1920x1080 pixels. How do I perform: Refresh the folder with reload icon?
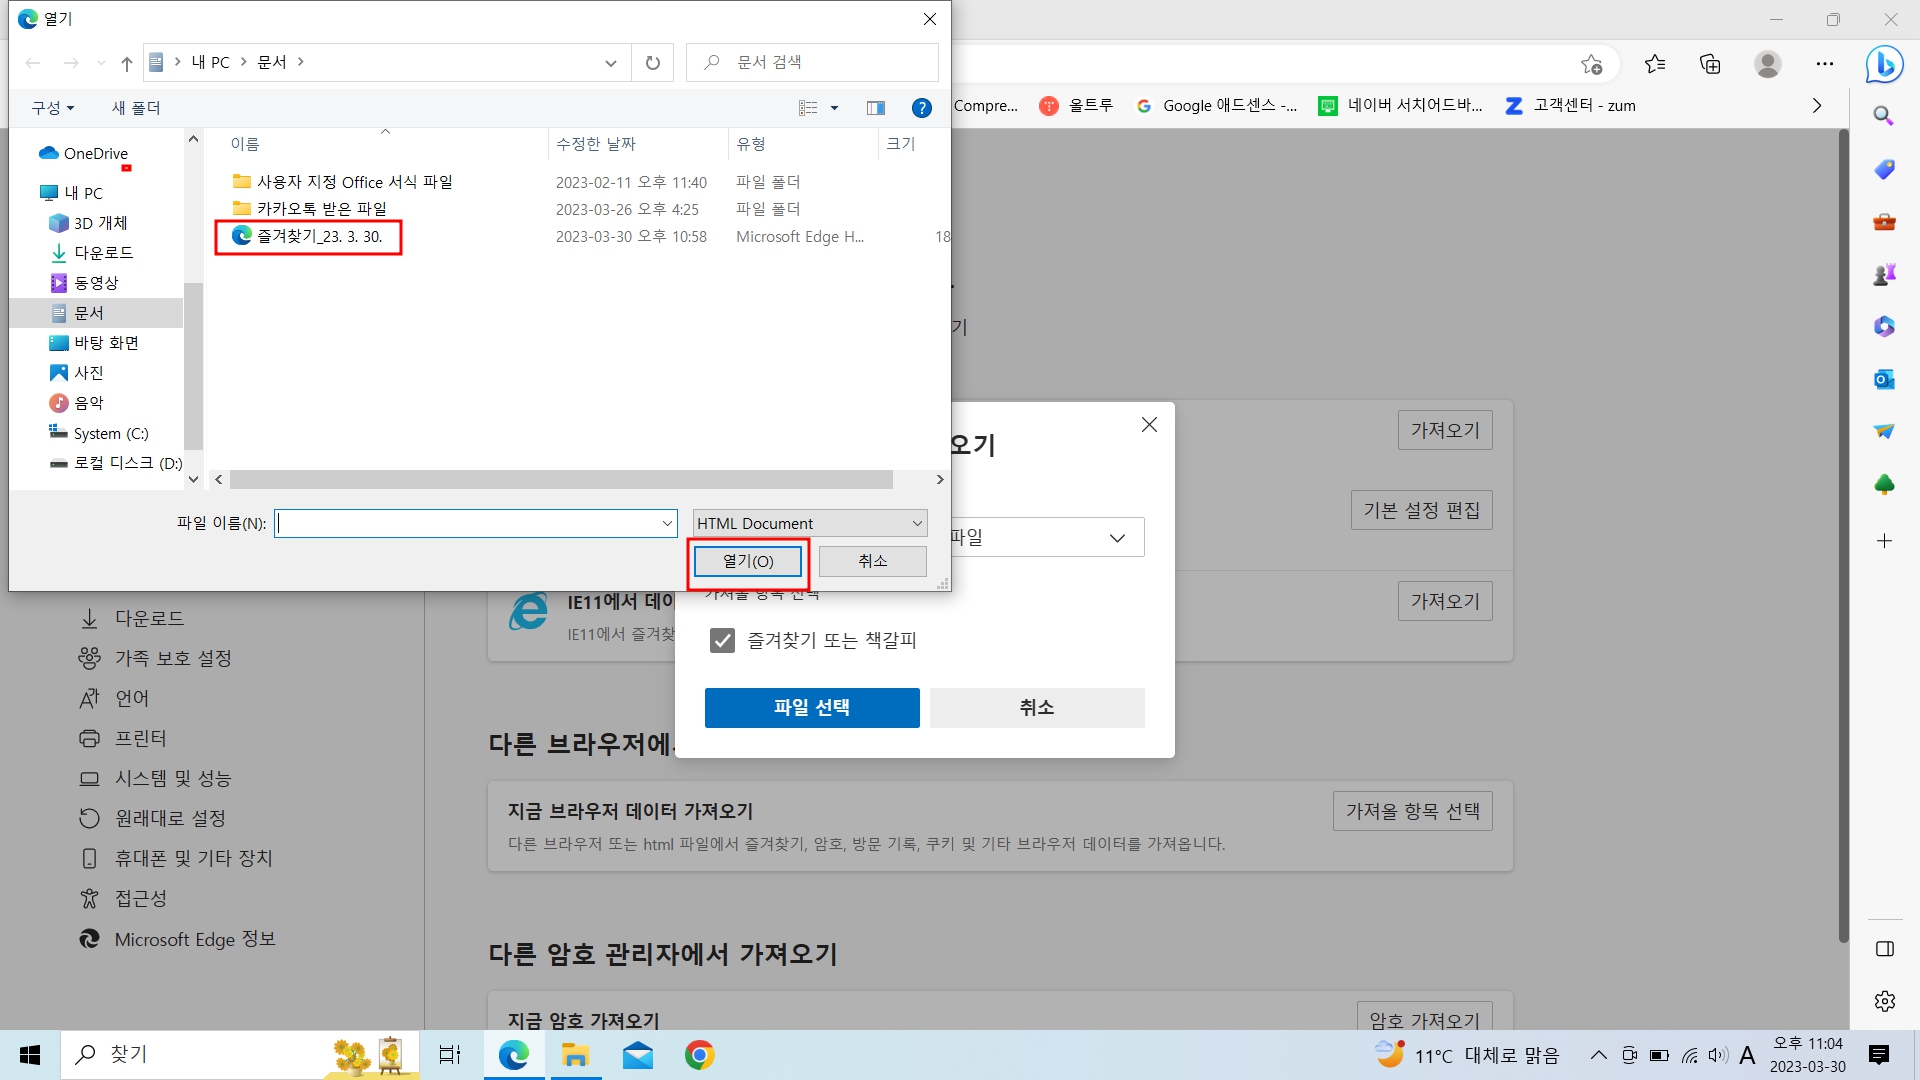coord(653,62)
